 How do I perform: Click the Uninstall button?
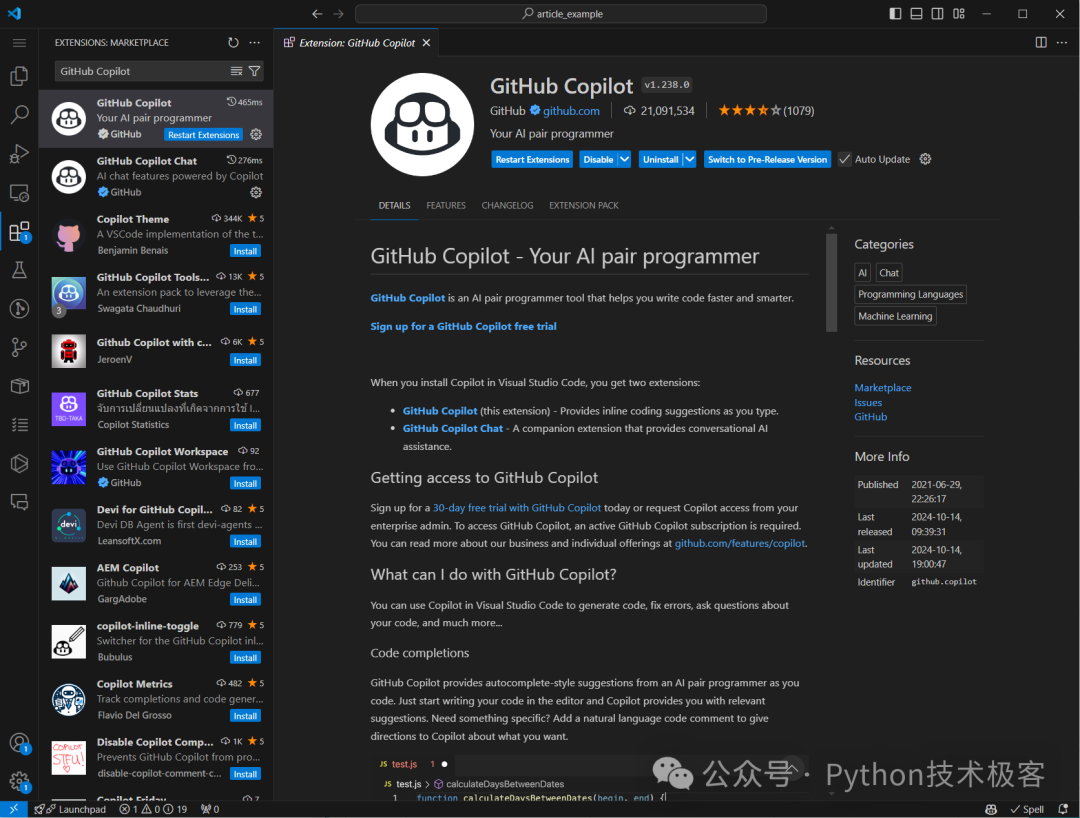click(661, 159)
